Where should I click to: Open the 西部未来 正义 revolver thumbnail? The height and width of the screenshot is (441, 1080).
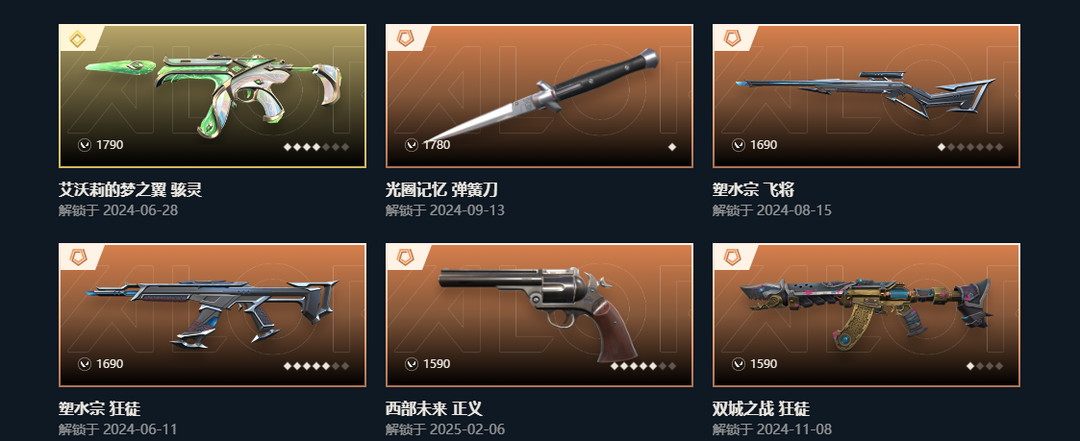[x=539, y=315]
